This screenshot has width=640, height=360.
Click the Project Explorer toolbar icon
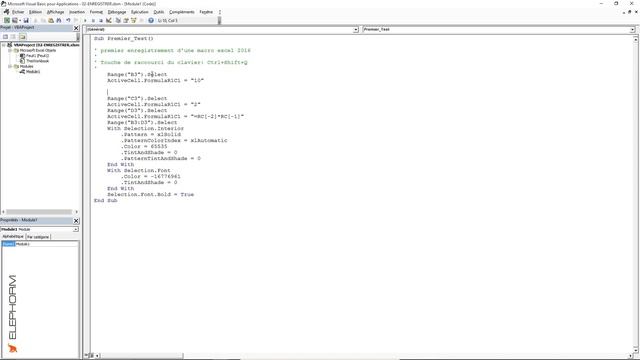point(118,20)
